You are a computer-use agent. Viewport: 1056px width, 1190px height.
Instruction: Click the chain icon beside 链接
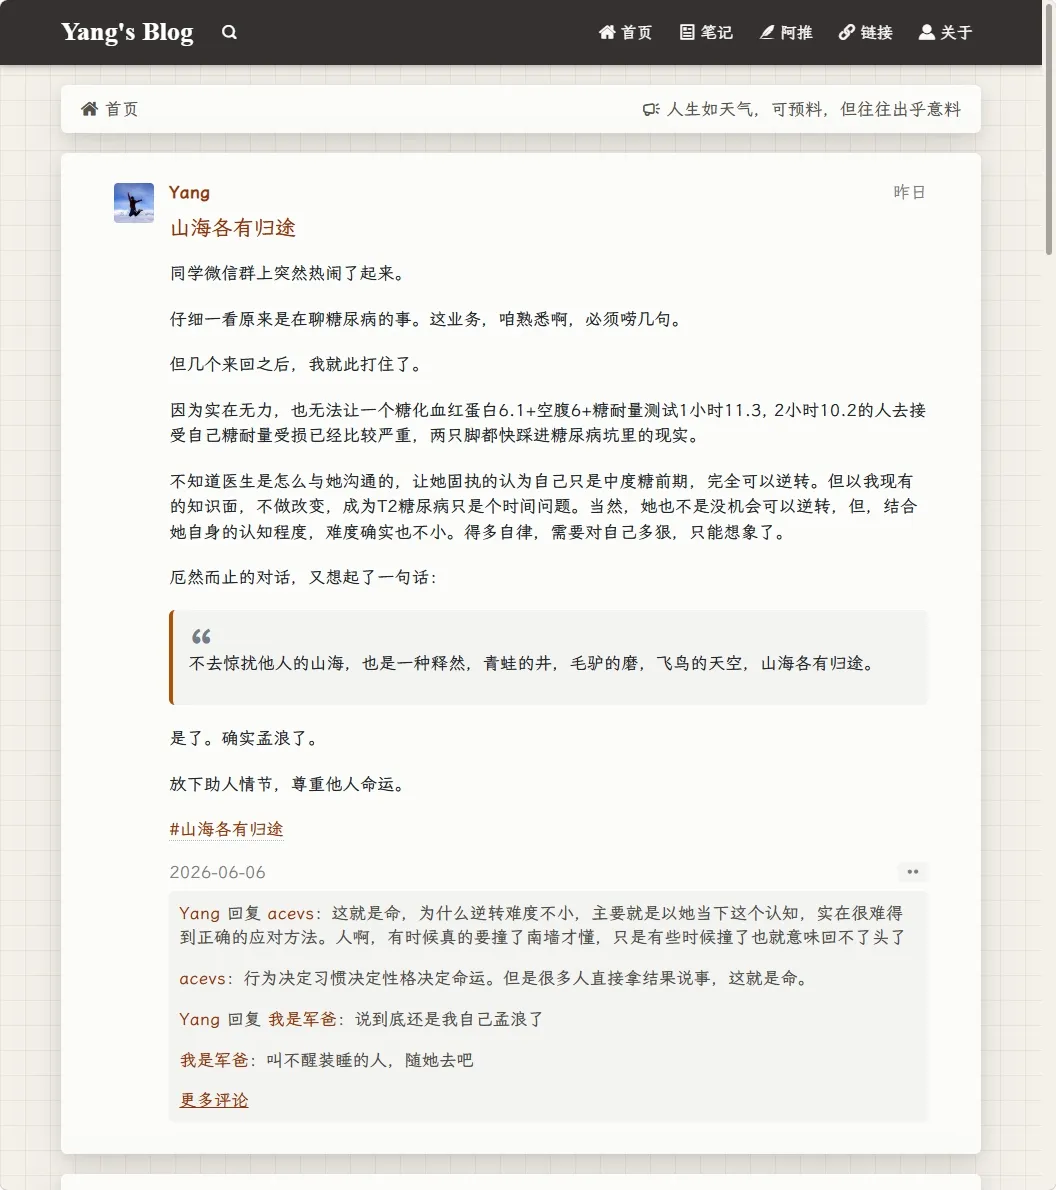click(x=846, y=32)
